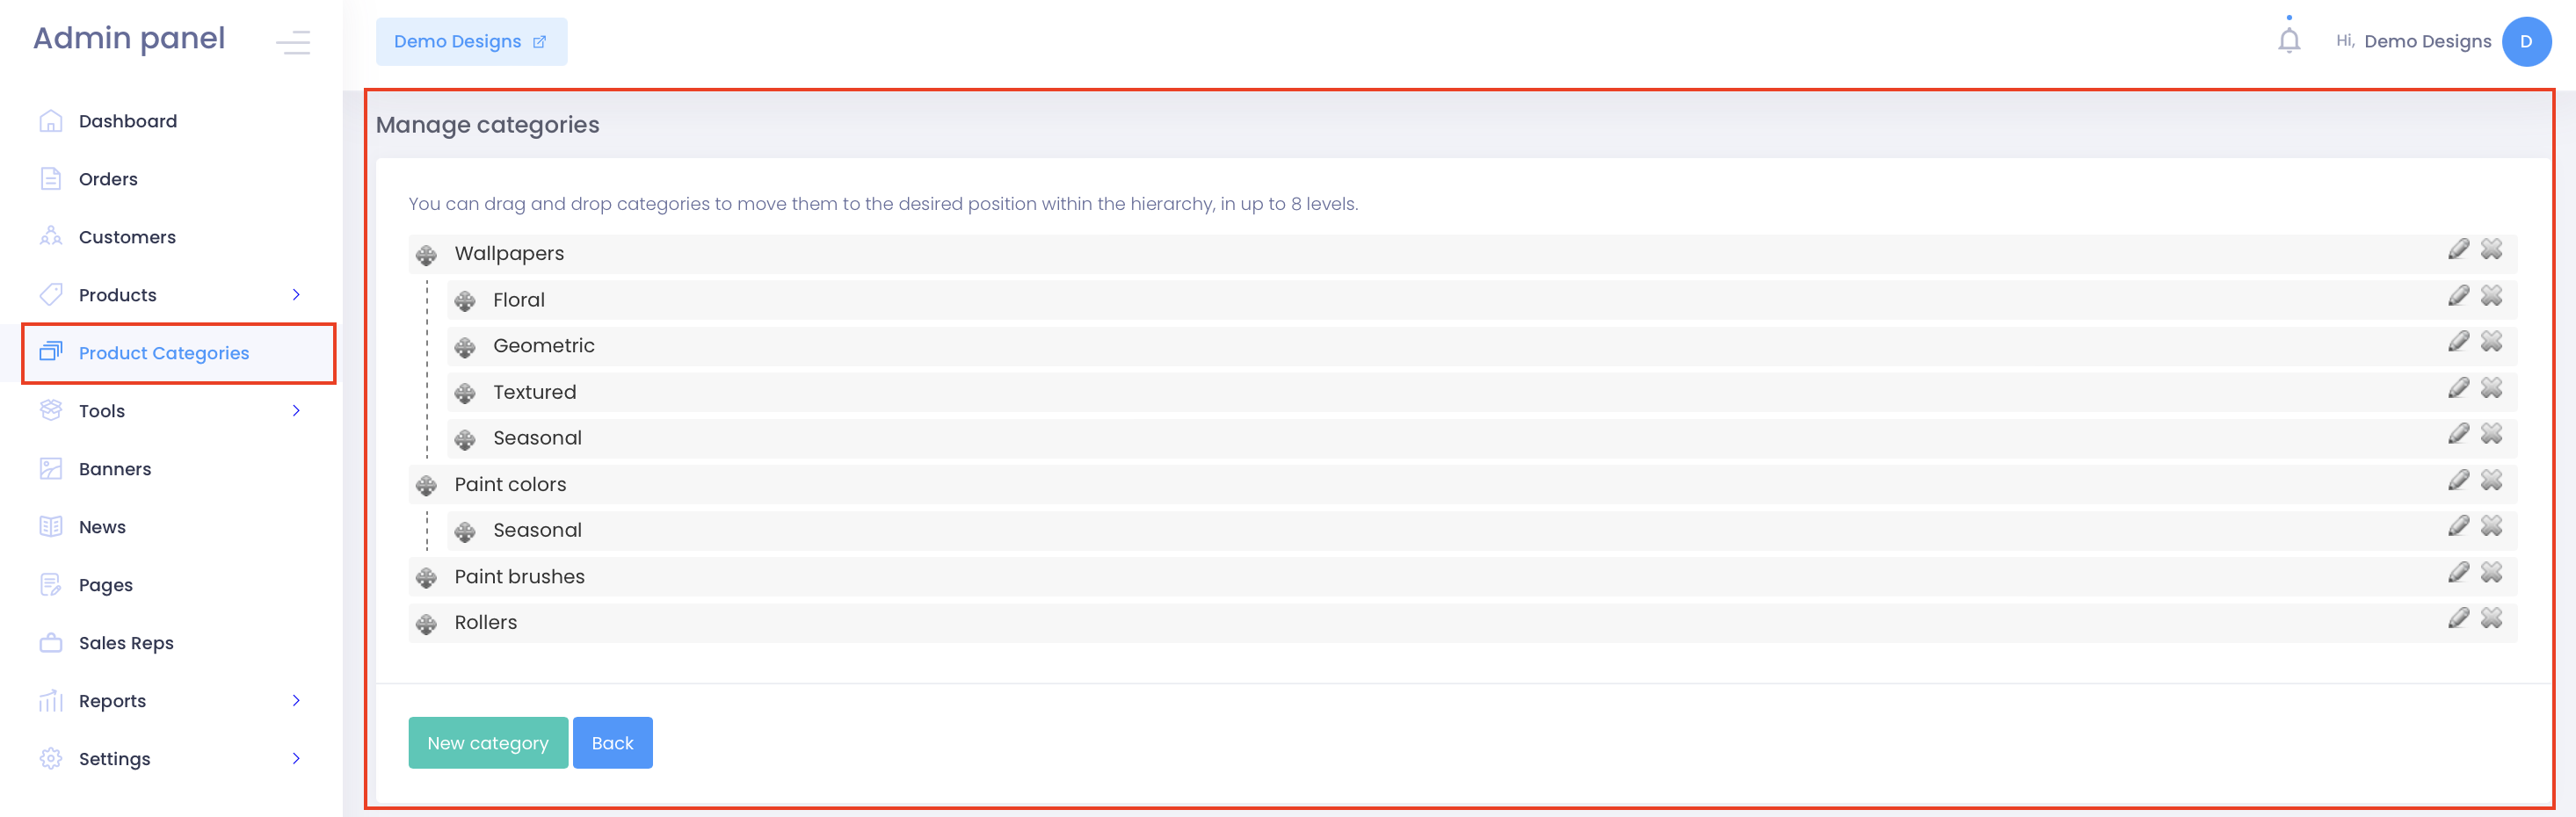
Task: Click the move handle for Paint brushes
Action: pos(426,578)
